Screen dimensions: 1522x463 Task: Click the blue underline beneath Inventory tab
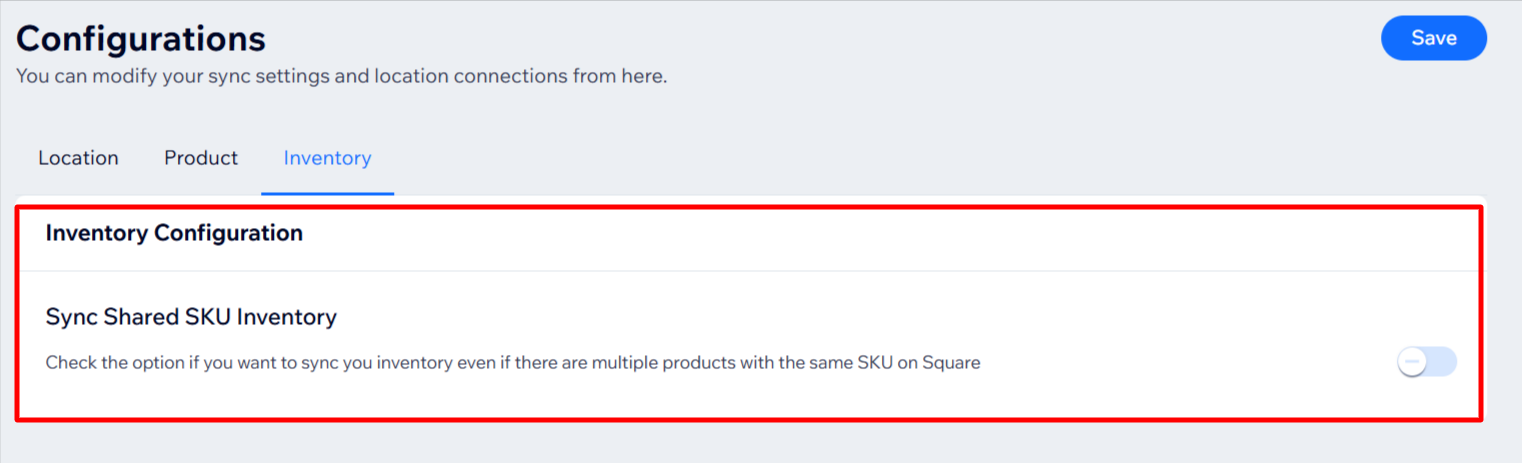point(327,193)
